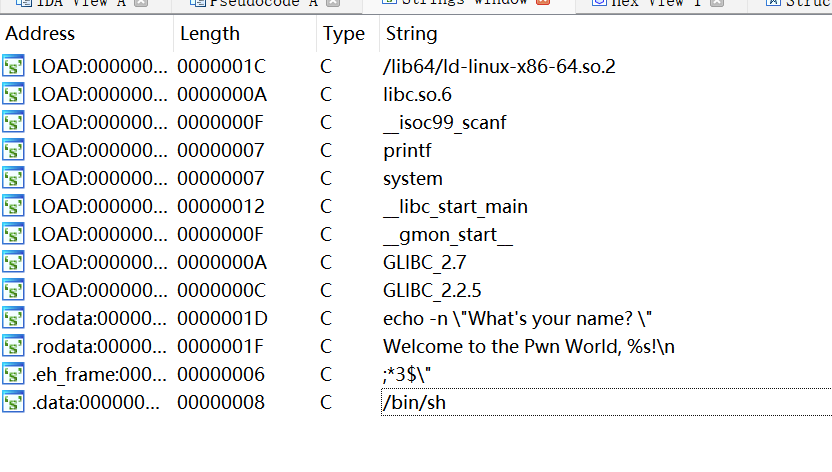Click the icon beside the GLIBC_2.7 string
Viewport: 832px width, 472px height.
coord(14,263)
